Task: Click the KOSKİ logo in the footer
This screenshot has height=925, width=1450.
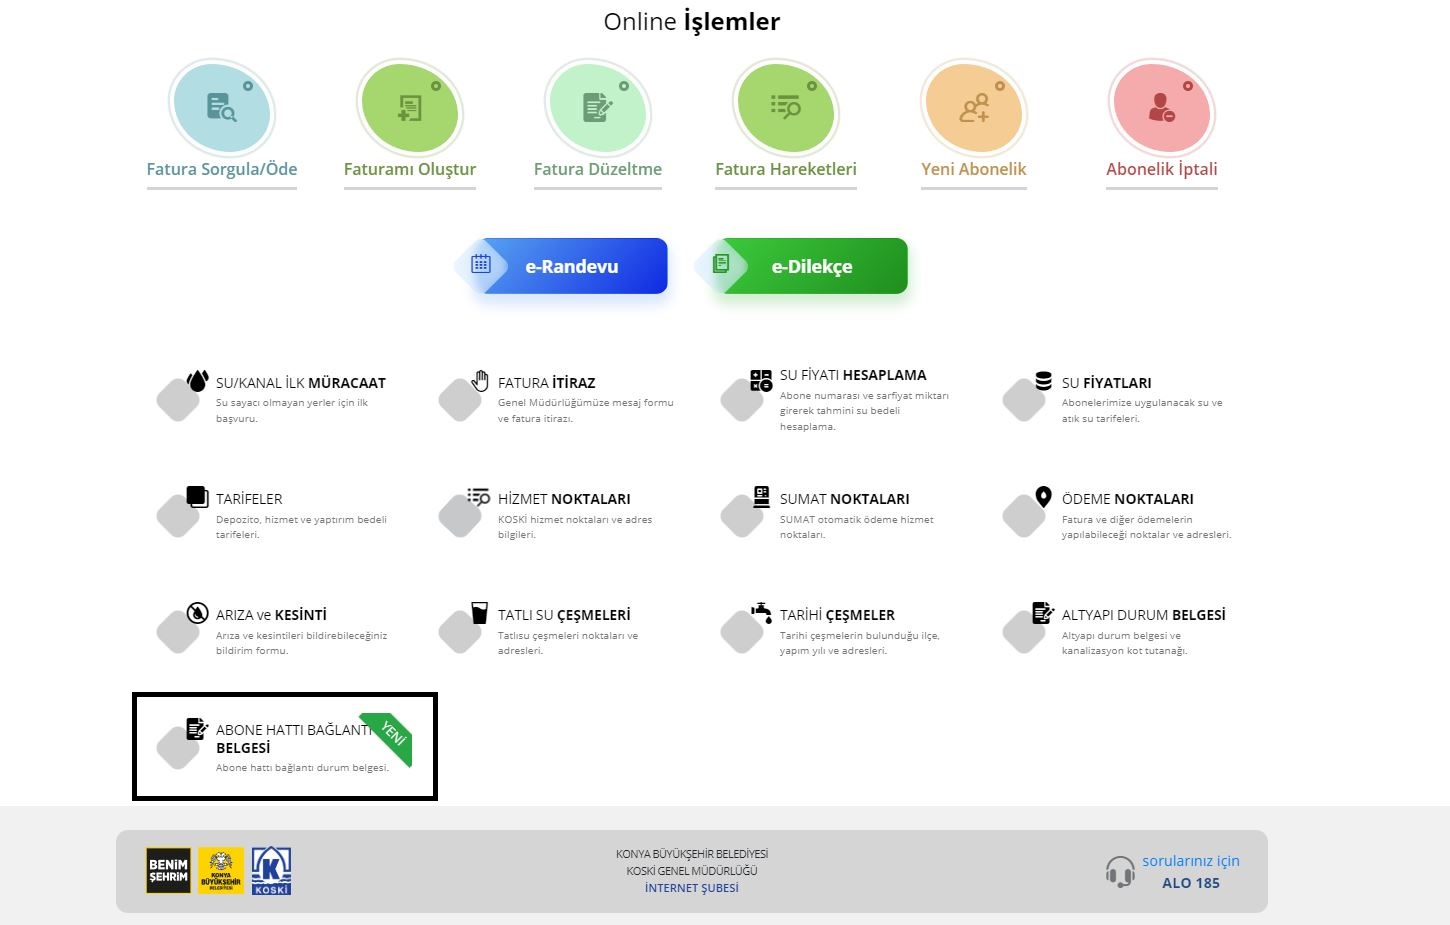Action: pos(272,869)
